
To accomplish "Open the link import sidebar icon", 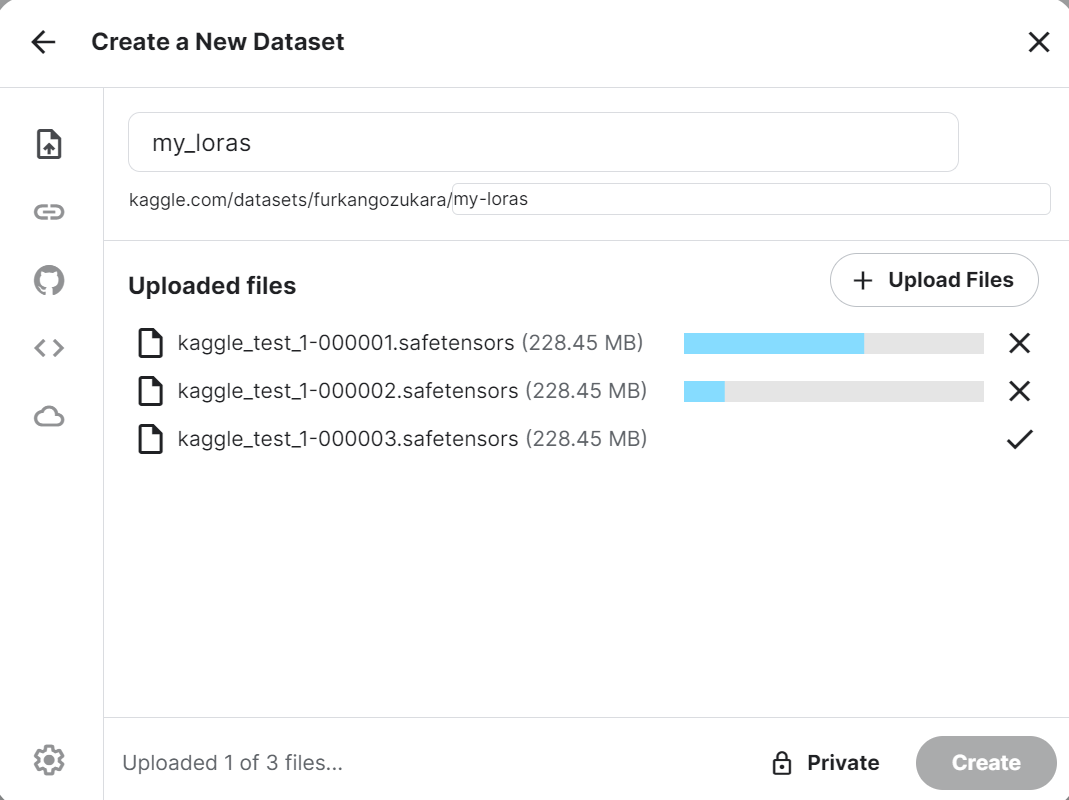I will point(49,212).
